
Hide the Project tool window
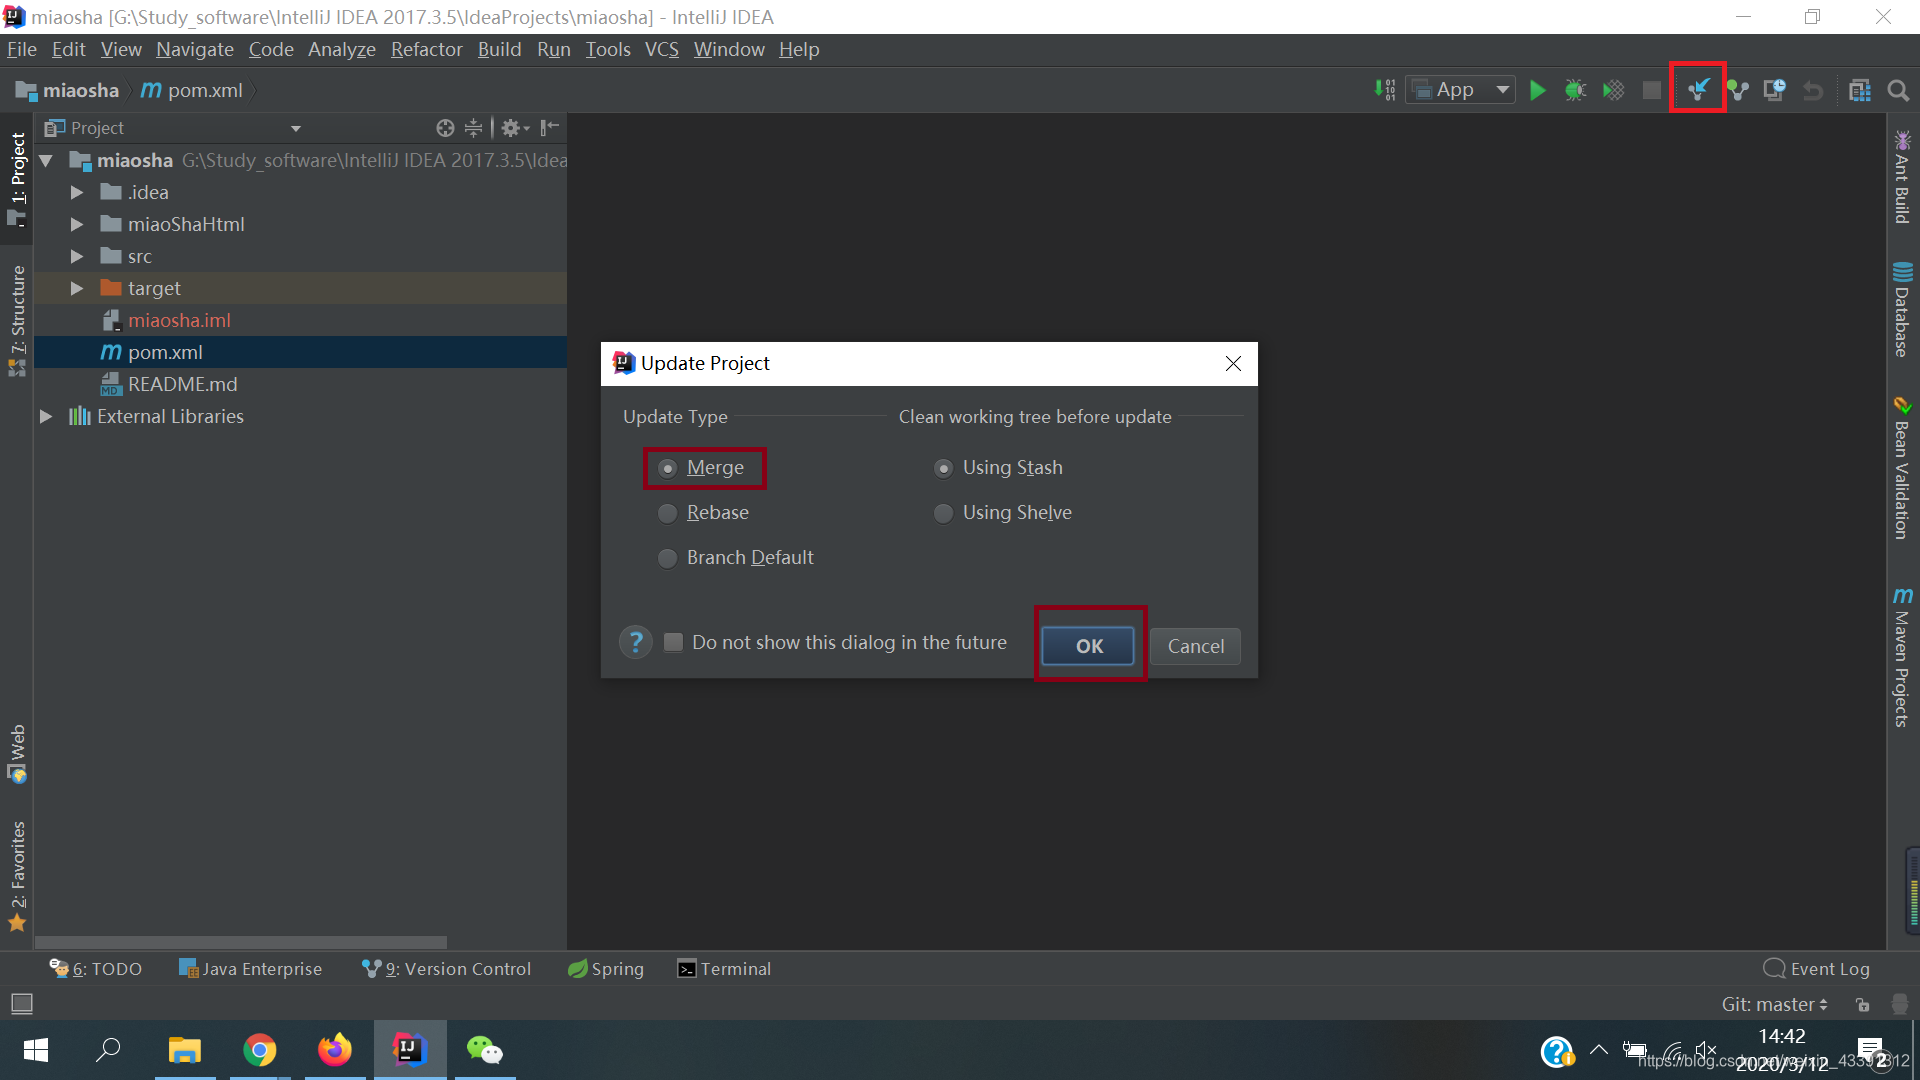click(549, 128)
